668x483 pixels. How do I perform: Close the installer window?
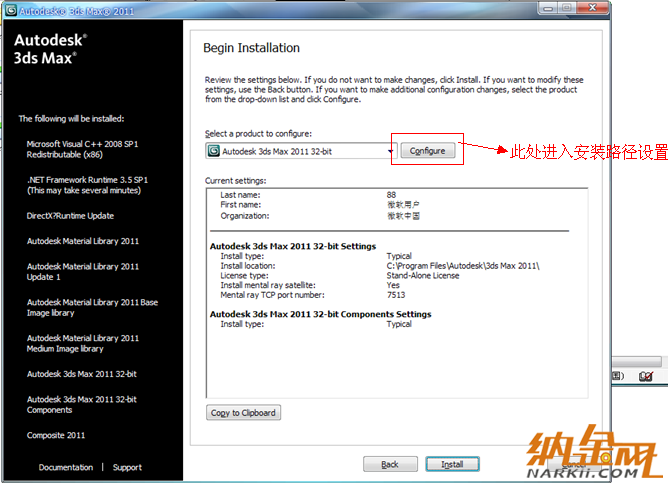point(593,8)
